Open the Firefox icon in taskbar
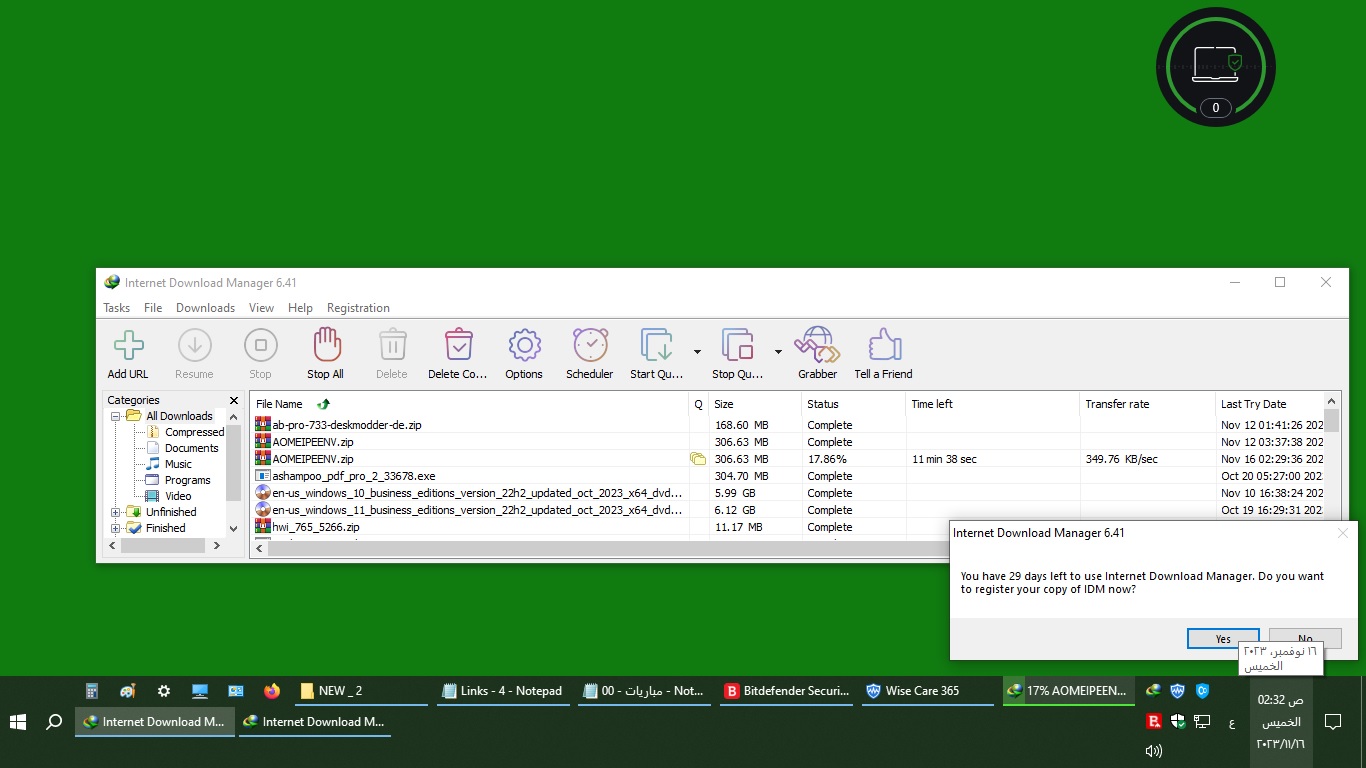Screen dimensions: 1366x768 (x=272, y=691)
